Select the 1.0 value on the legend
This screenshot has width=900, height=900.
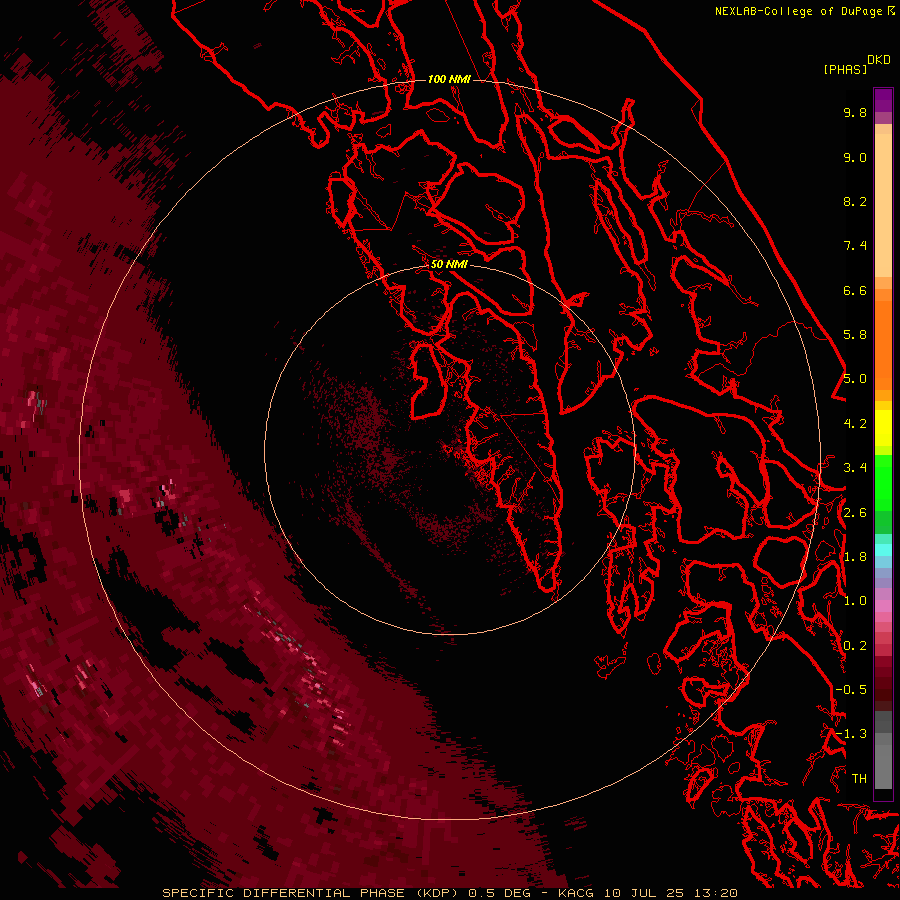(855, 601)
